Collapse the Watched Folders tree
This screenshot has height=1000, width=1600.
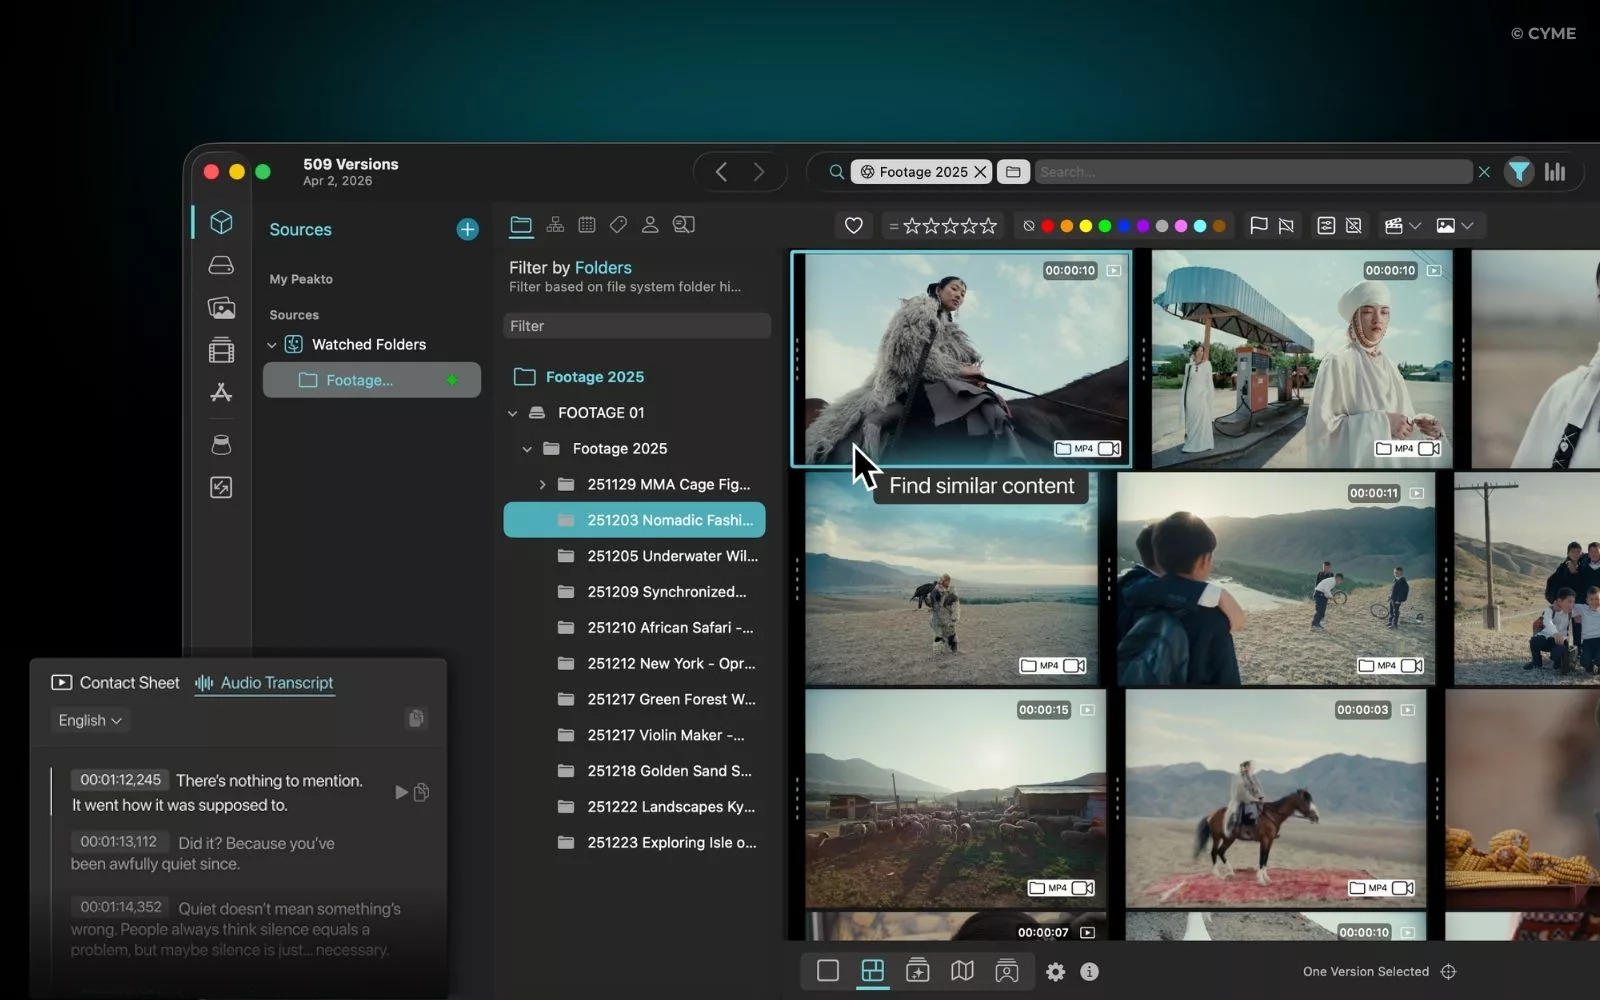[272, 345]
